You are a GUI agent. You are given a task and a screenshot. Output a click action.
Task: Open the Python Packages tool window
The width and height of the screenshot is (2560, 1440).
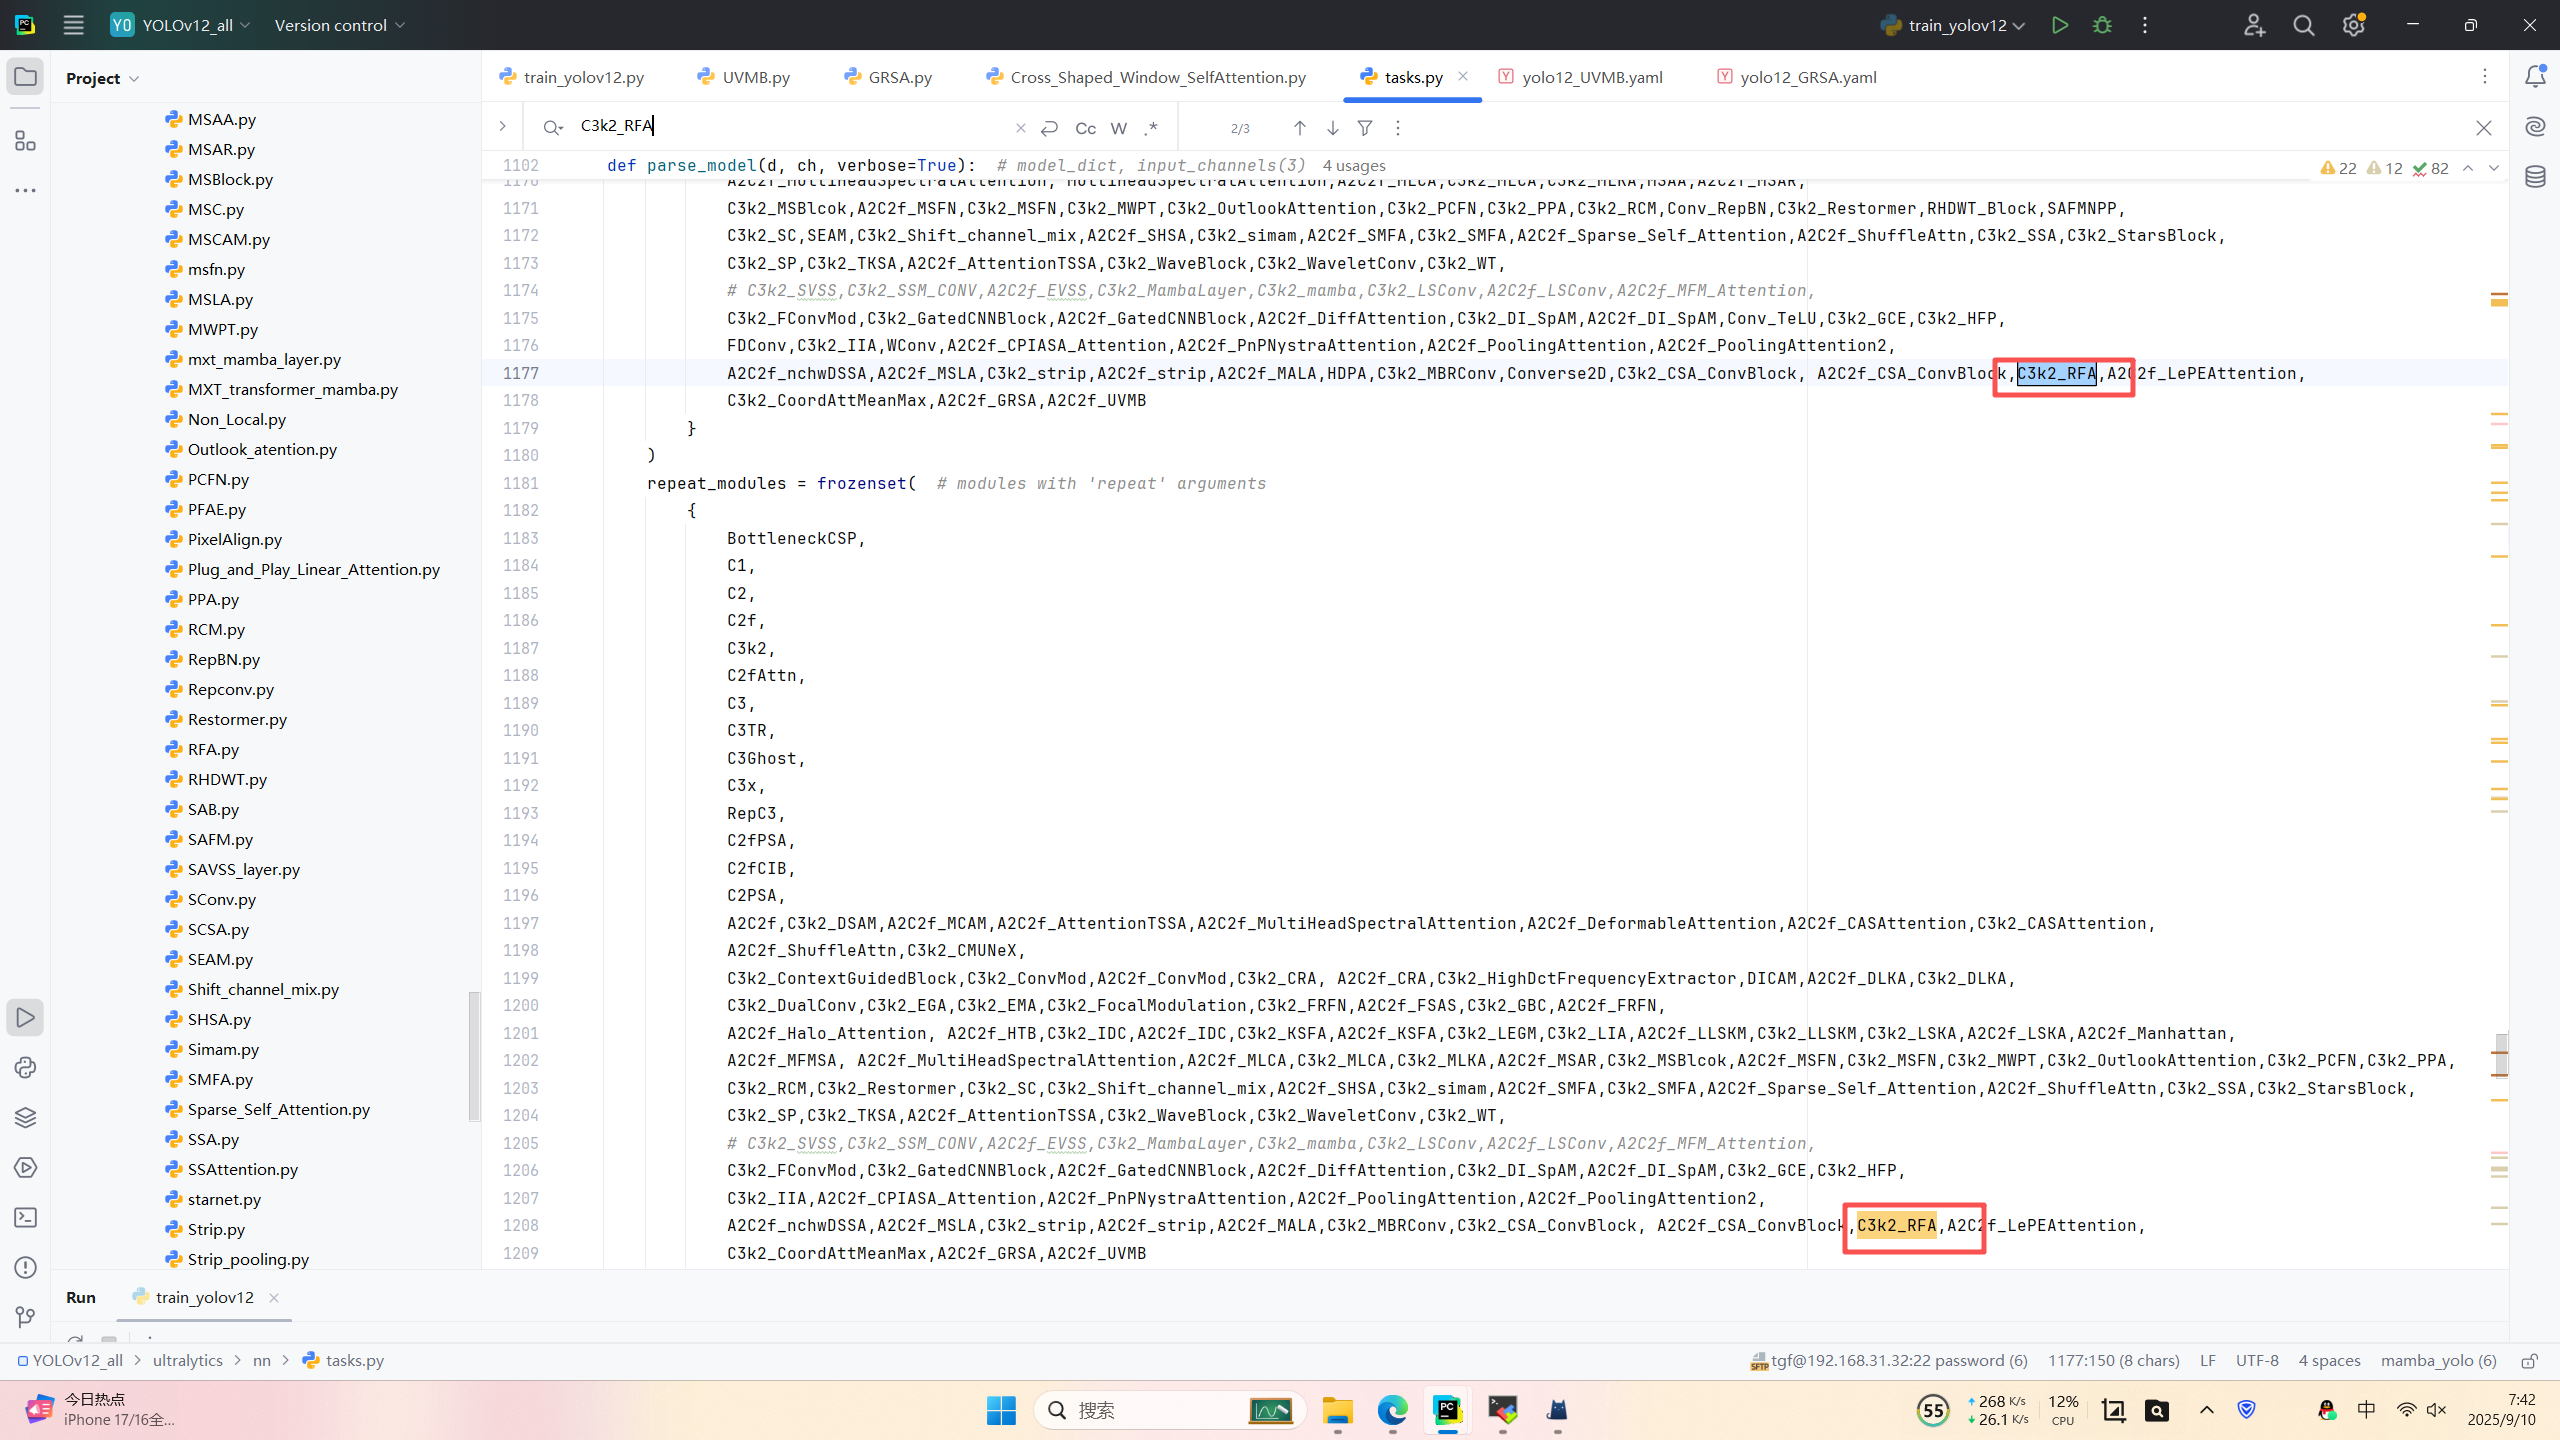pyautogui.click(x=25, y=1117)
